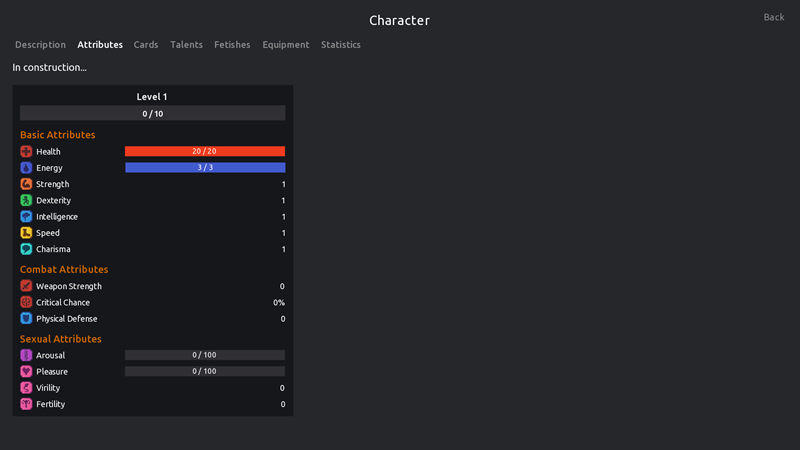Click the Arousal icon

pos(26,355)
